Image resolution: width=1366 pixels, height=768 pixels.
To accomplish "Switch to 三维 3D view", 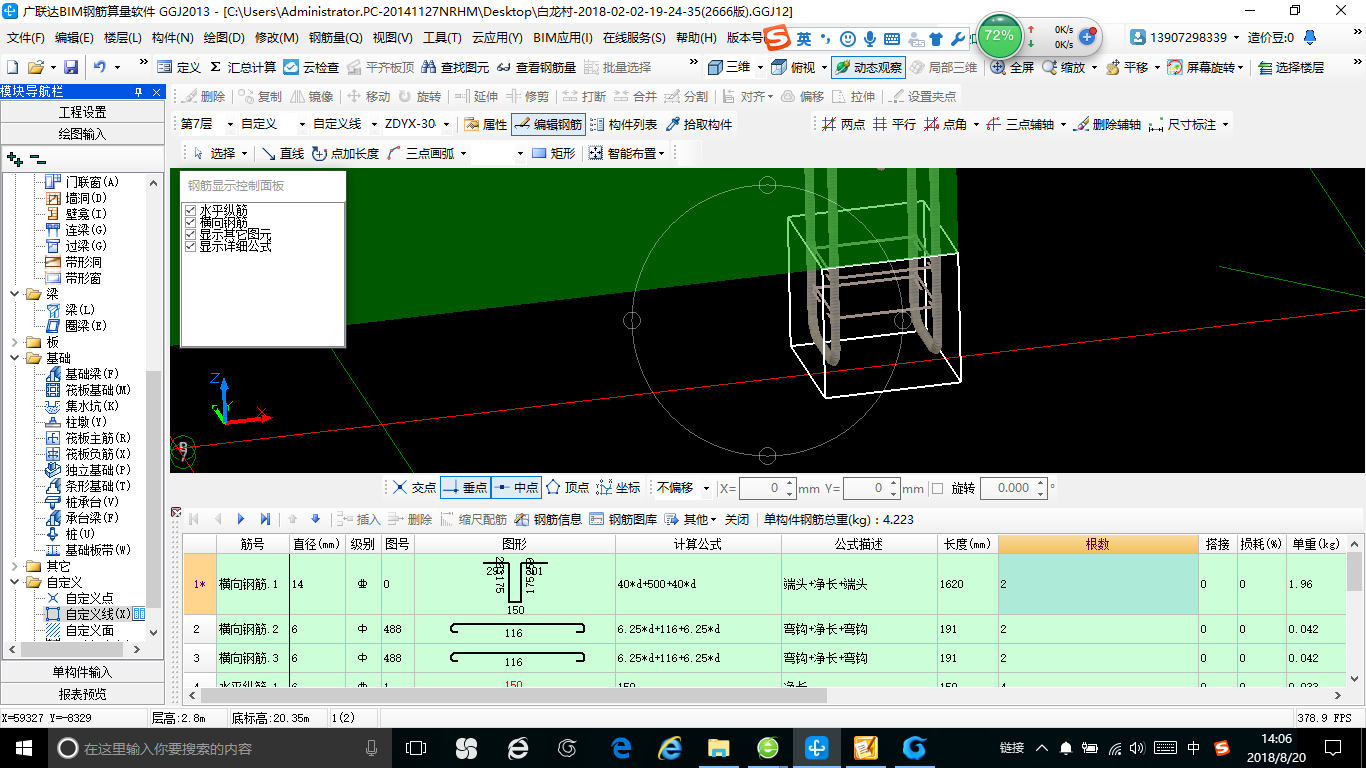I will point(729,67).
